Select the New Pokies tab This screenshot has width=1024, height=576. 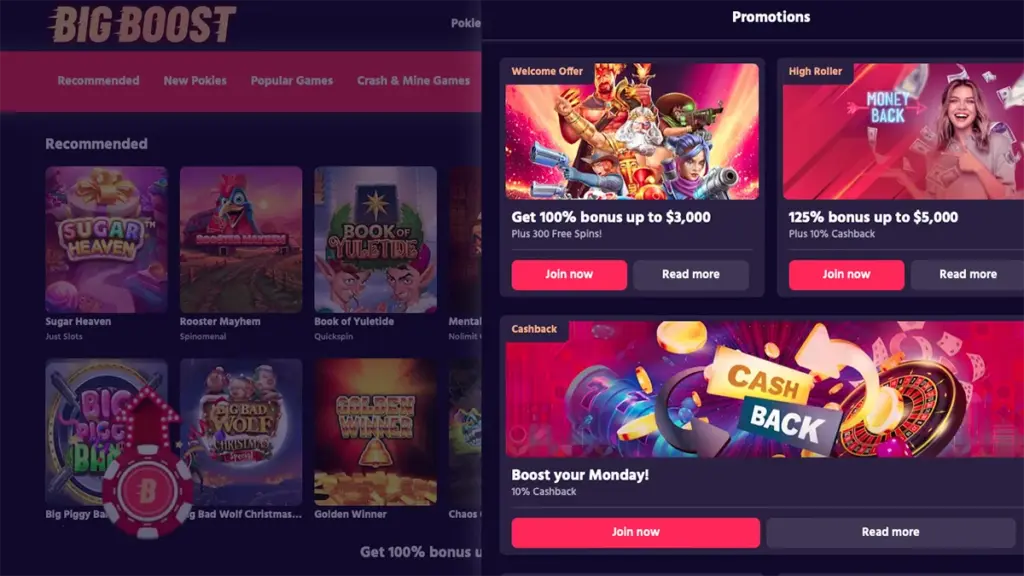[x=195, y=80]
